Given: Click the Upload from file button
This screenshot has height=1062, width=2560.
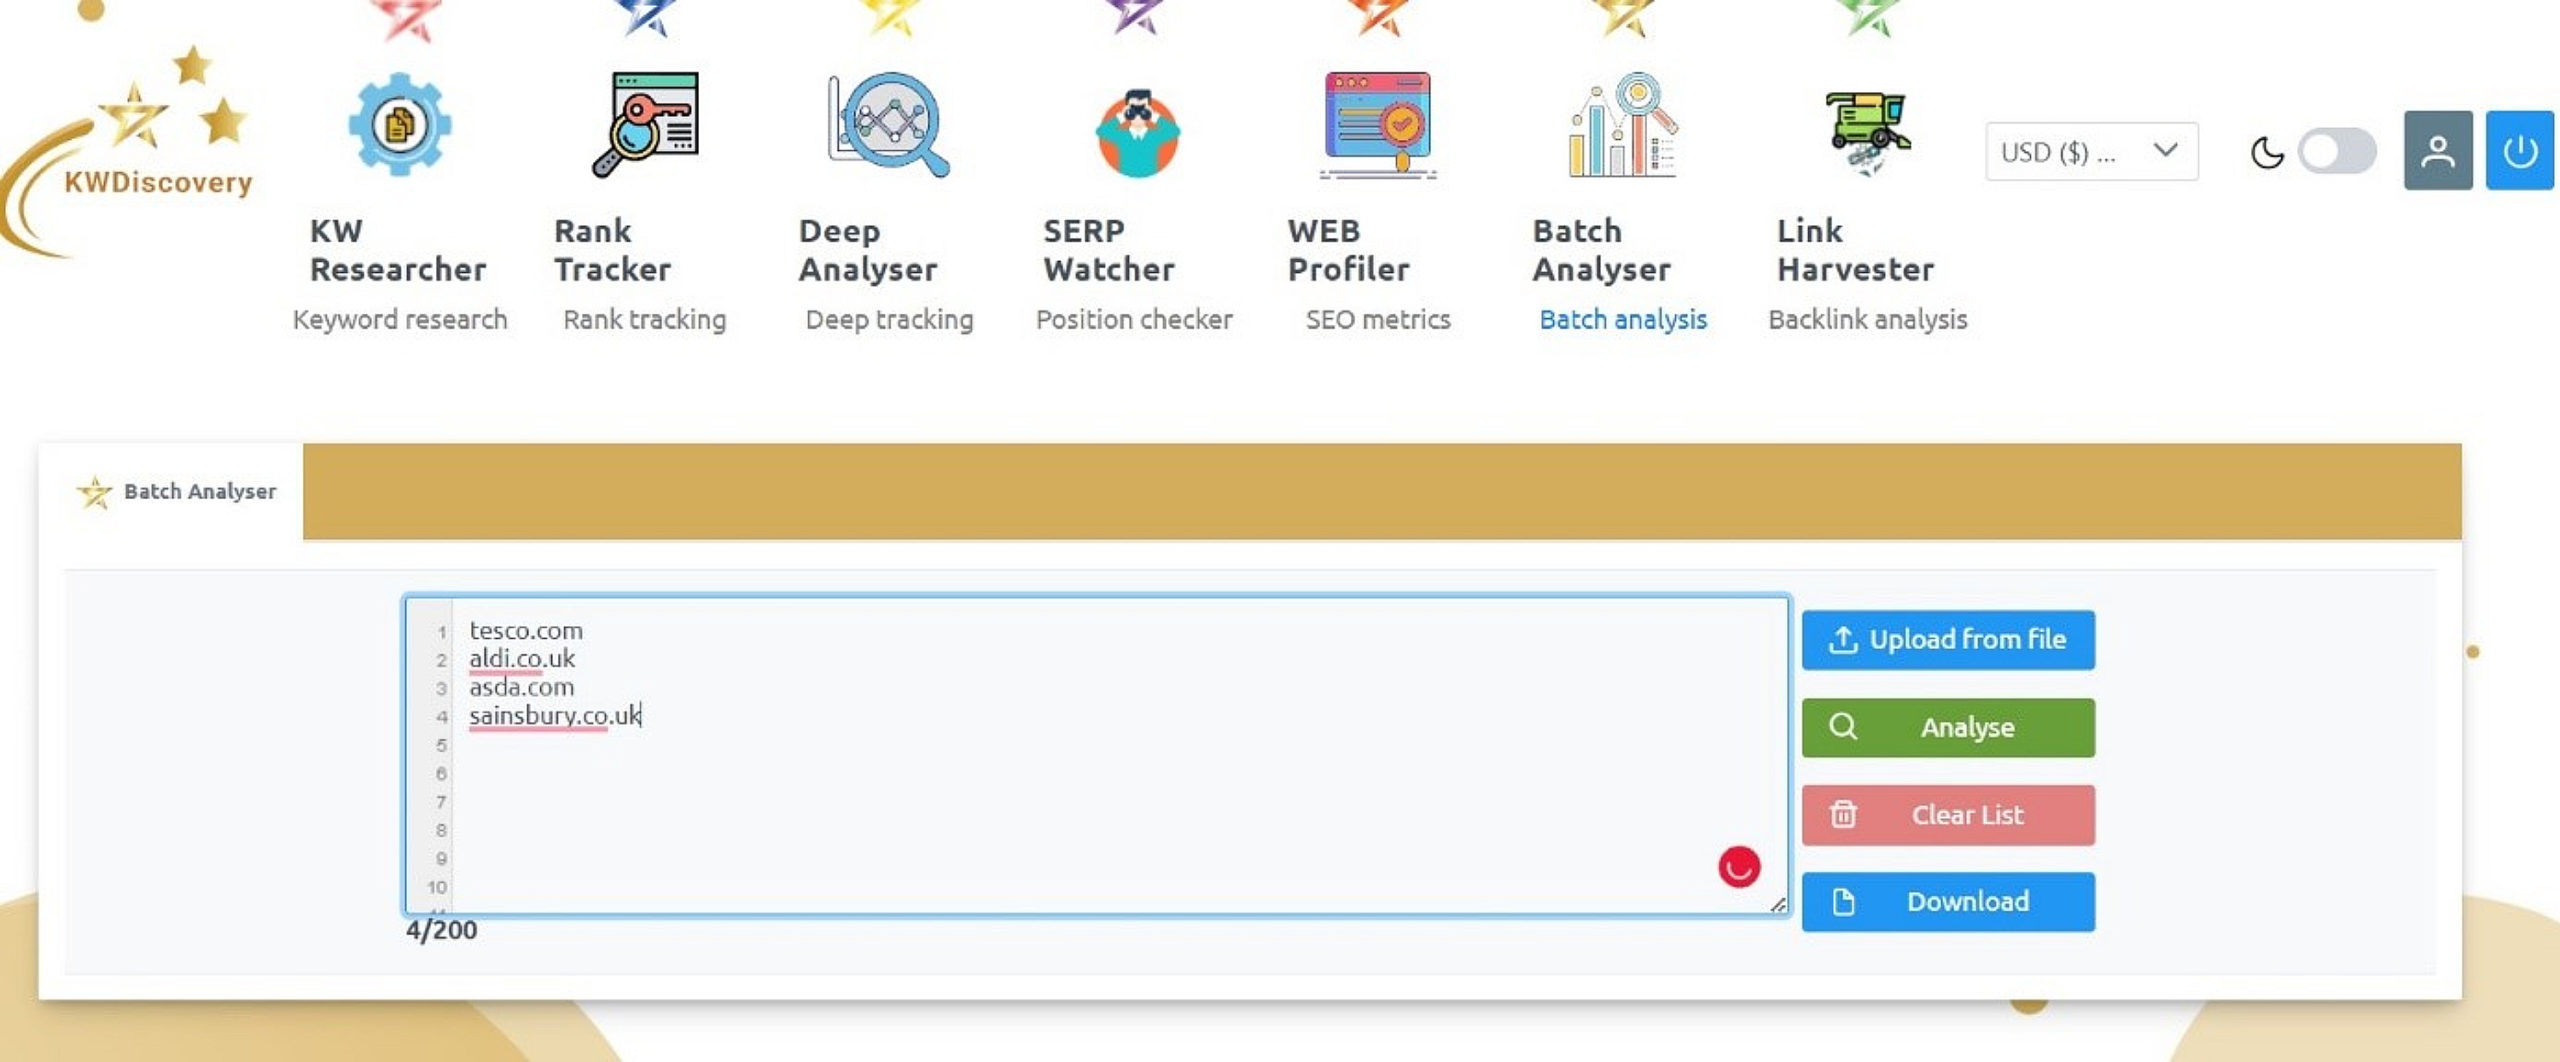Looking at the screenshot, I should pyautogui.click(x=1948, y=640).
